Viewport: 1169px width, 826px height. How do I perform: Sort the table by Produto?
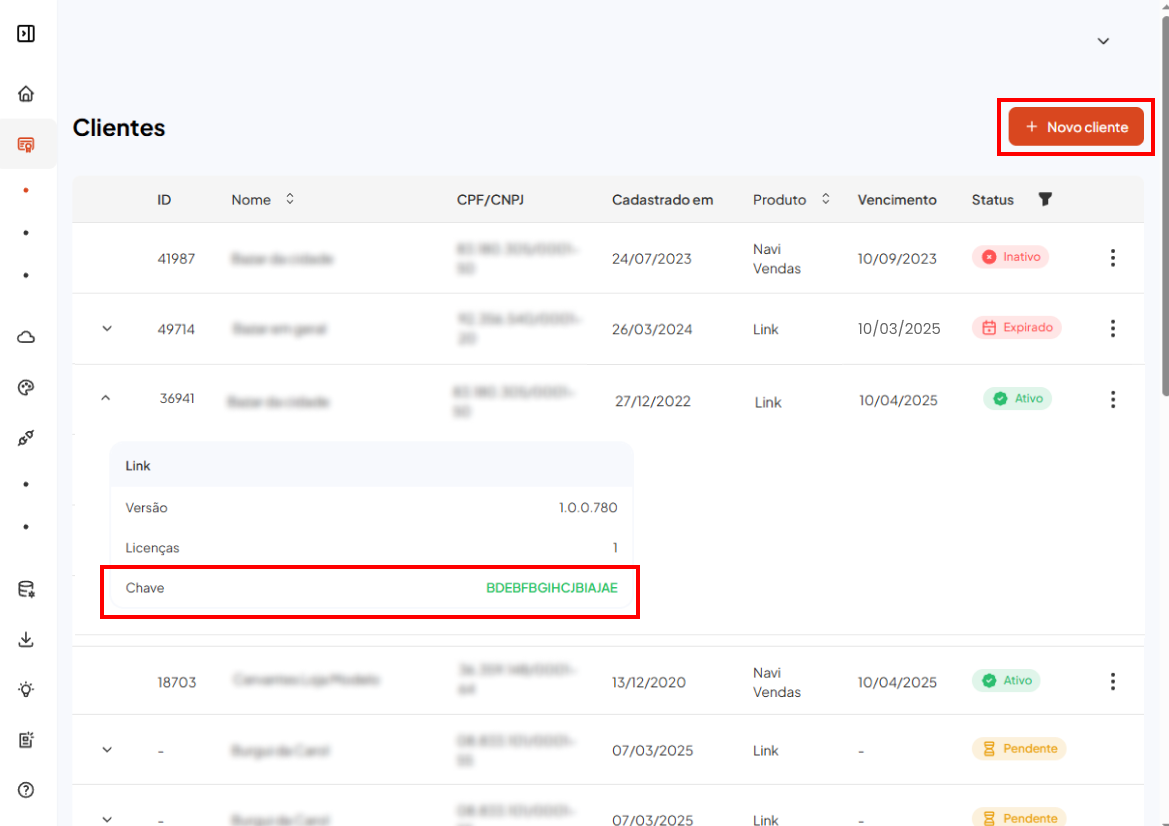825,199
